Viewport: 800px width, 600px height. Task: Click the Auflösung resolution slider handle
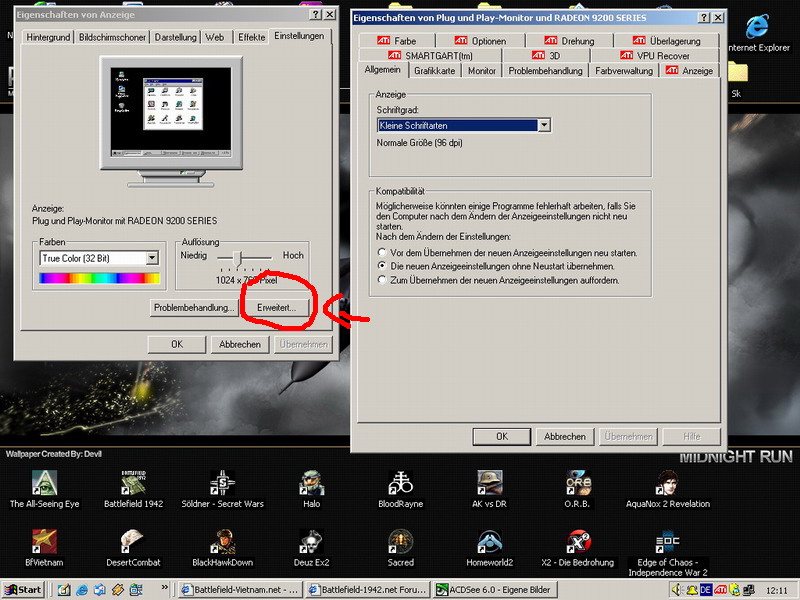tap(237, 258)
